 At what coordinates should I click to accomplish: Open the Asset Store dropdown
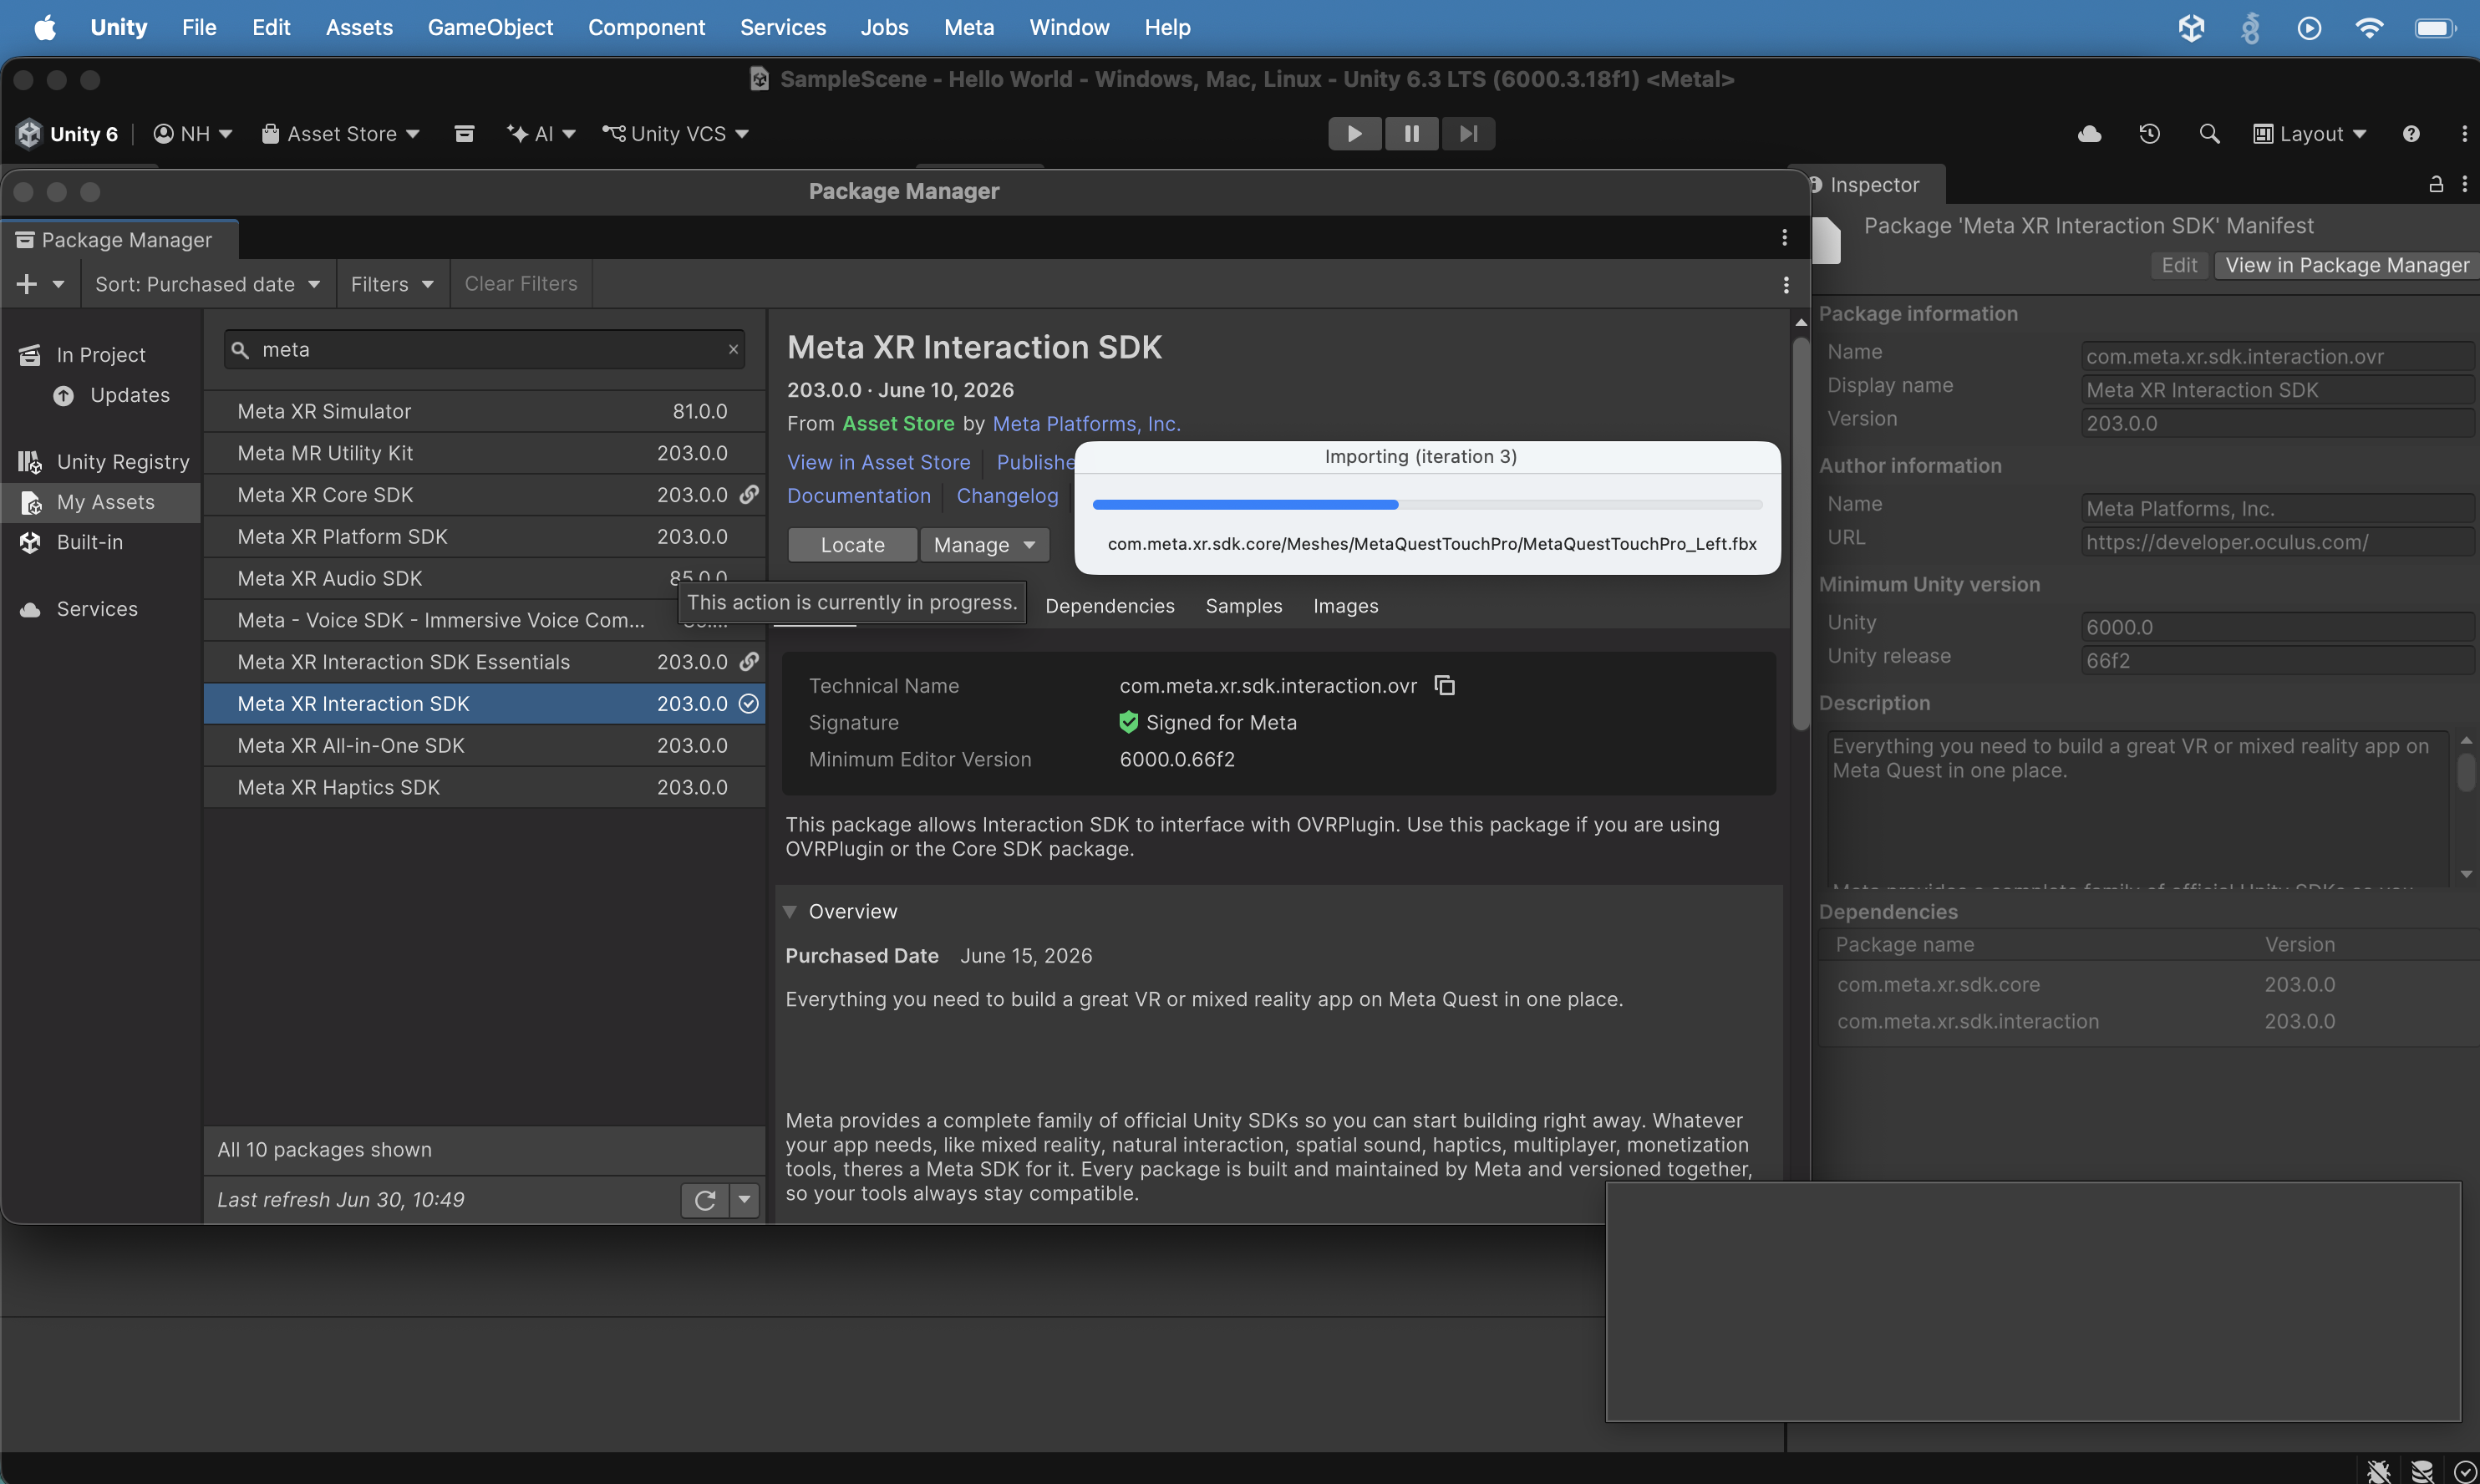pyautogui.click(x=340, y=133)
